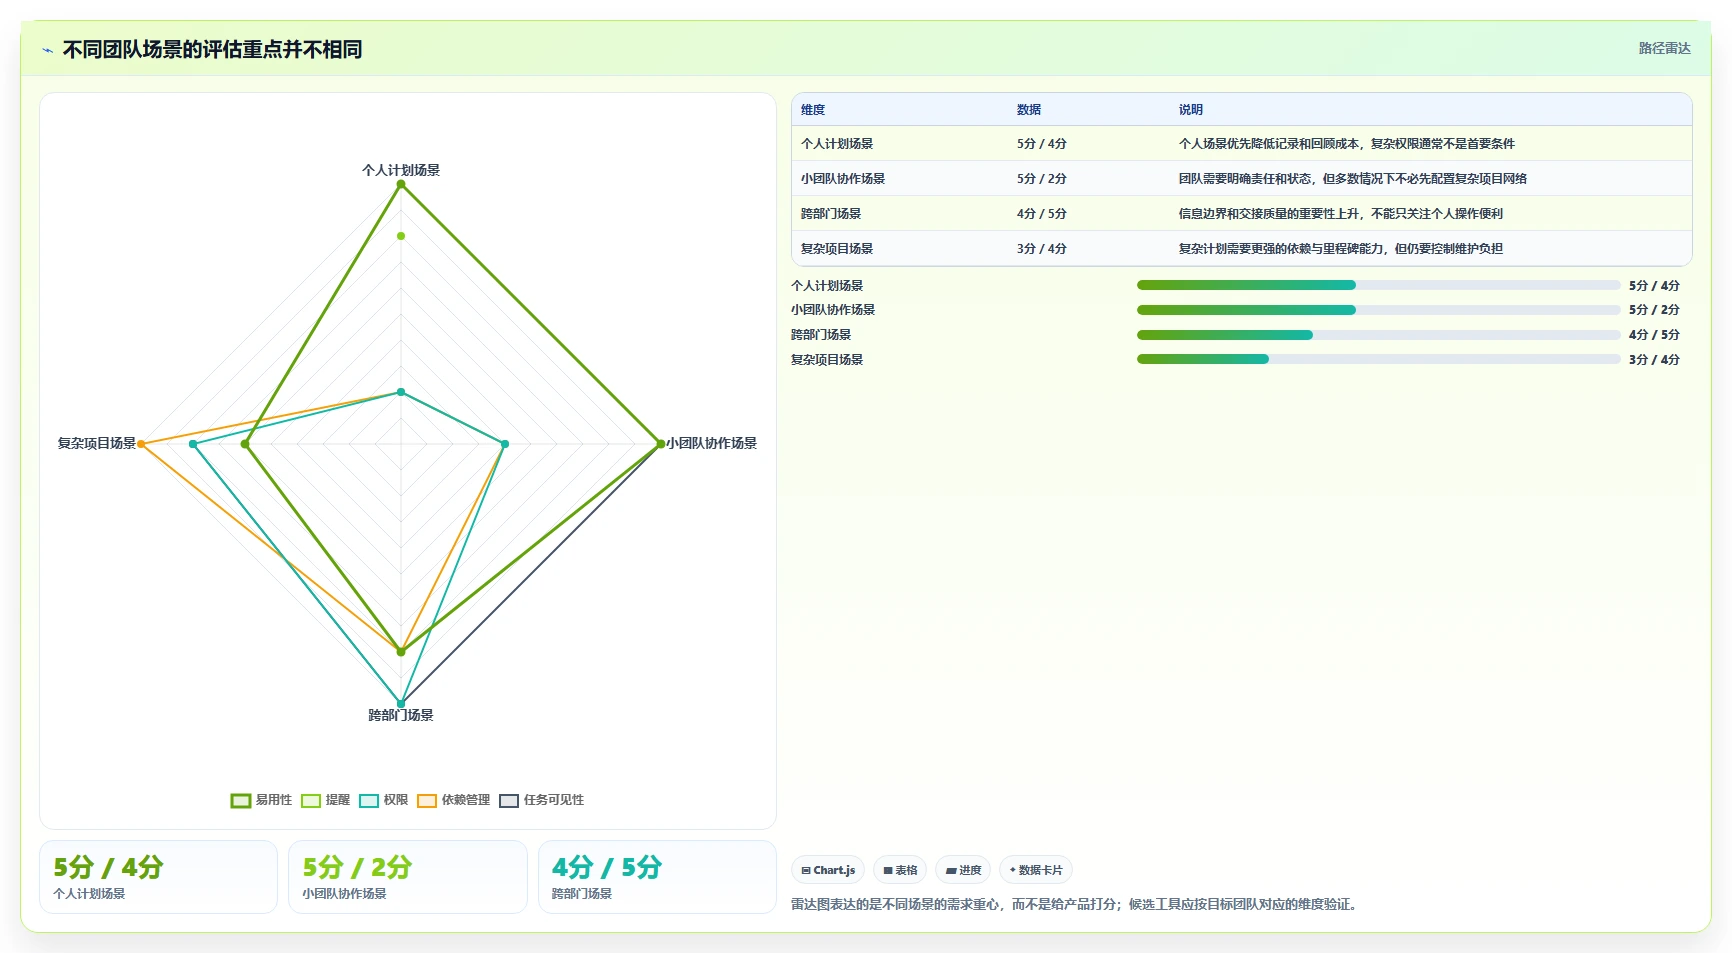Toggle the 依赖管理 legend series
The height and width of the screenshot is (953, 1732).
click(x=453, y=800)
